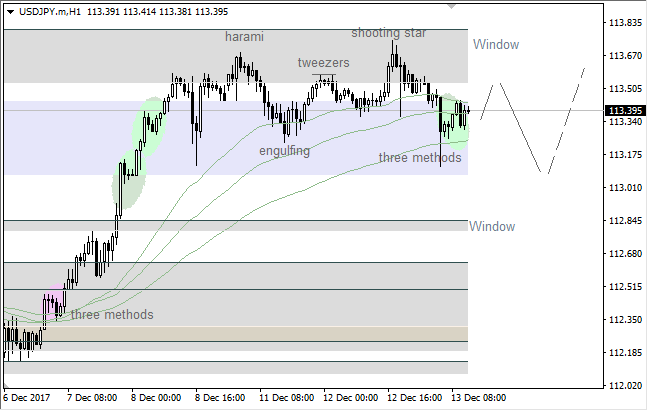Viewport: 647px width, 410px height.
Task: Select the "tweezers" pattern label
Action: [x=323, y=63]
